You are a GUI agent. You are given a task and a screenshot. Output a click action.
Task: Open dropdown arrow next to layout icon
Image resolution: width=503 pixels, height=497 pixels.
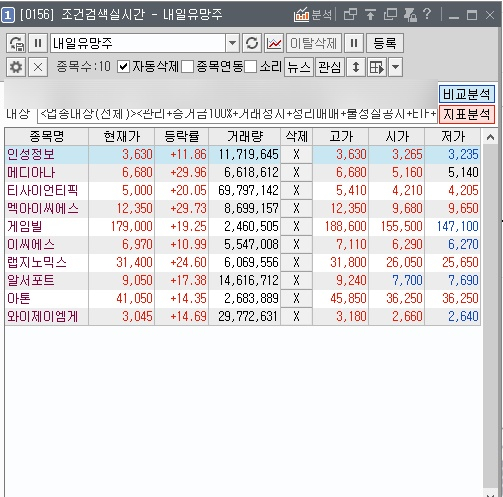tap(395, 67)
